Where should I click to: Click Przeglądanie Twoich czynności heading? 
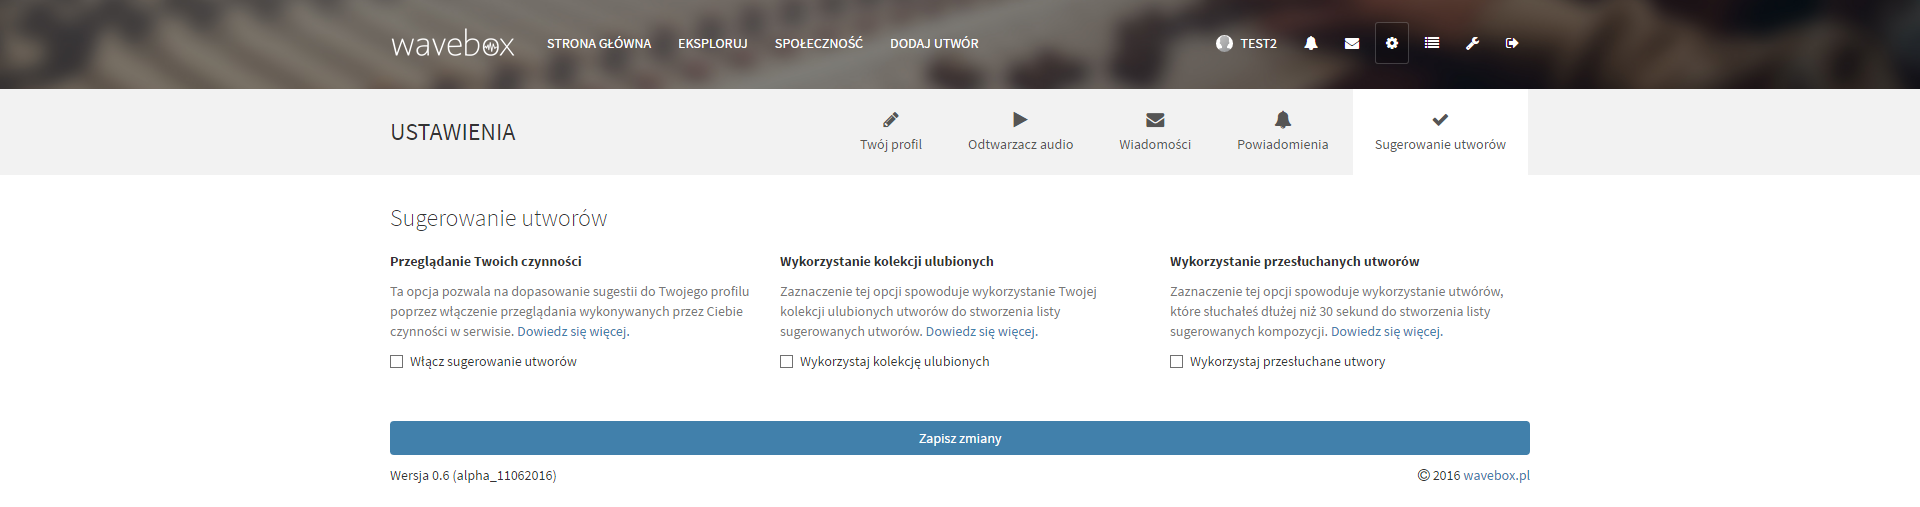pyautogui.click(x=486, y=261)
